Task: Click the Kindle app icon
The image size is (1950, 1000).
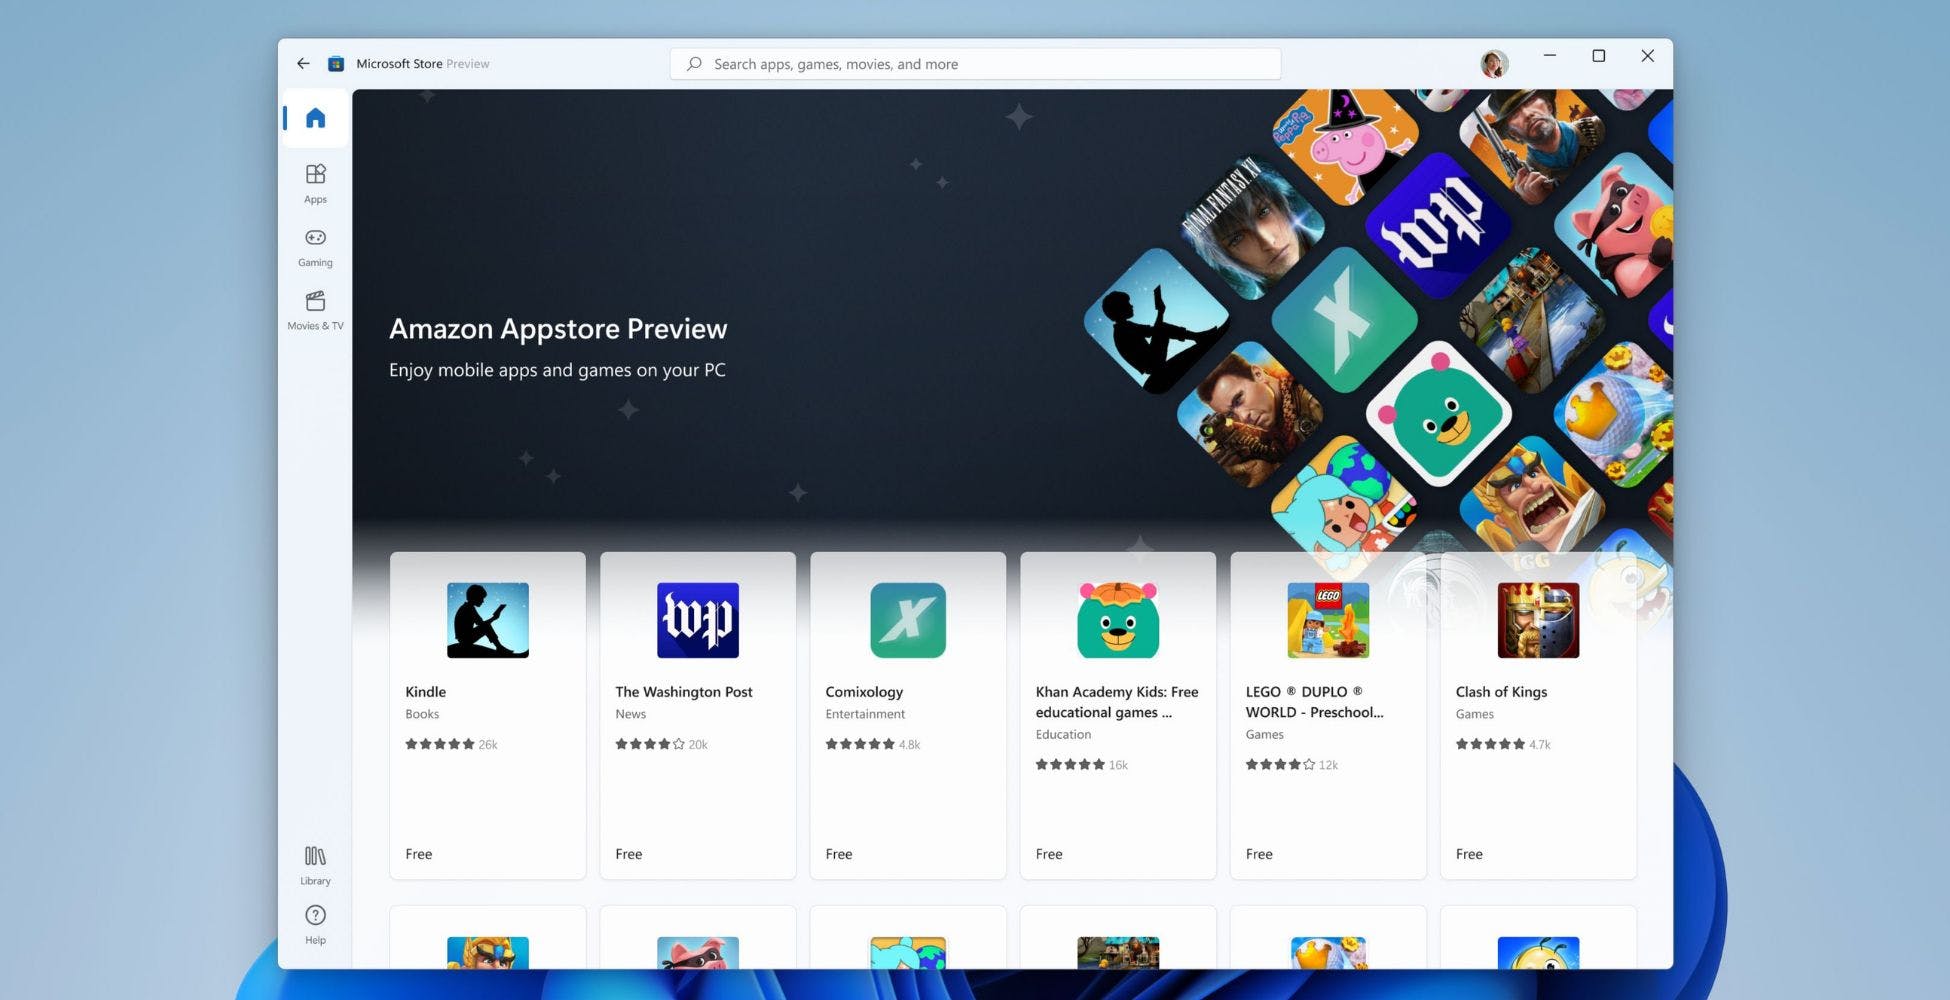Action: pyautogui.click(x=487, y=620)
